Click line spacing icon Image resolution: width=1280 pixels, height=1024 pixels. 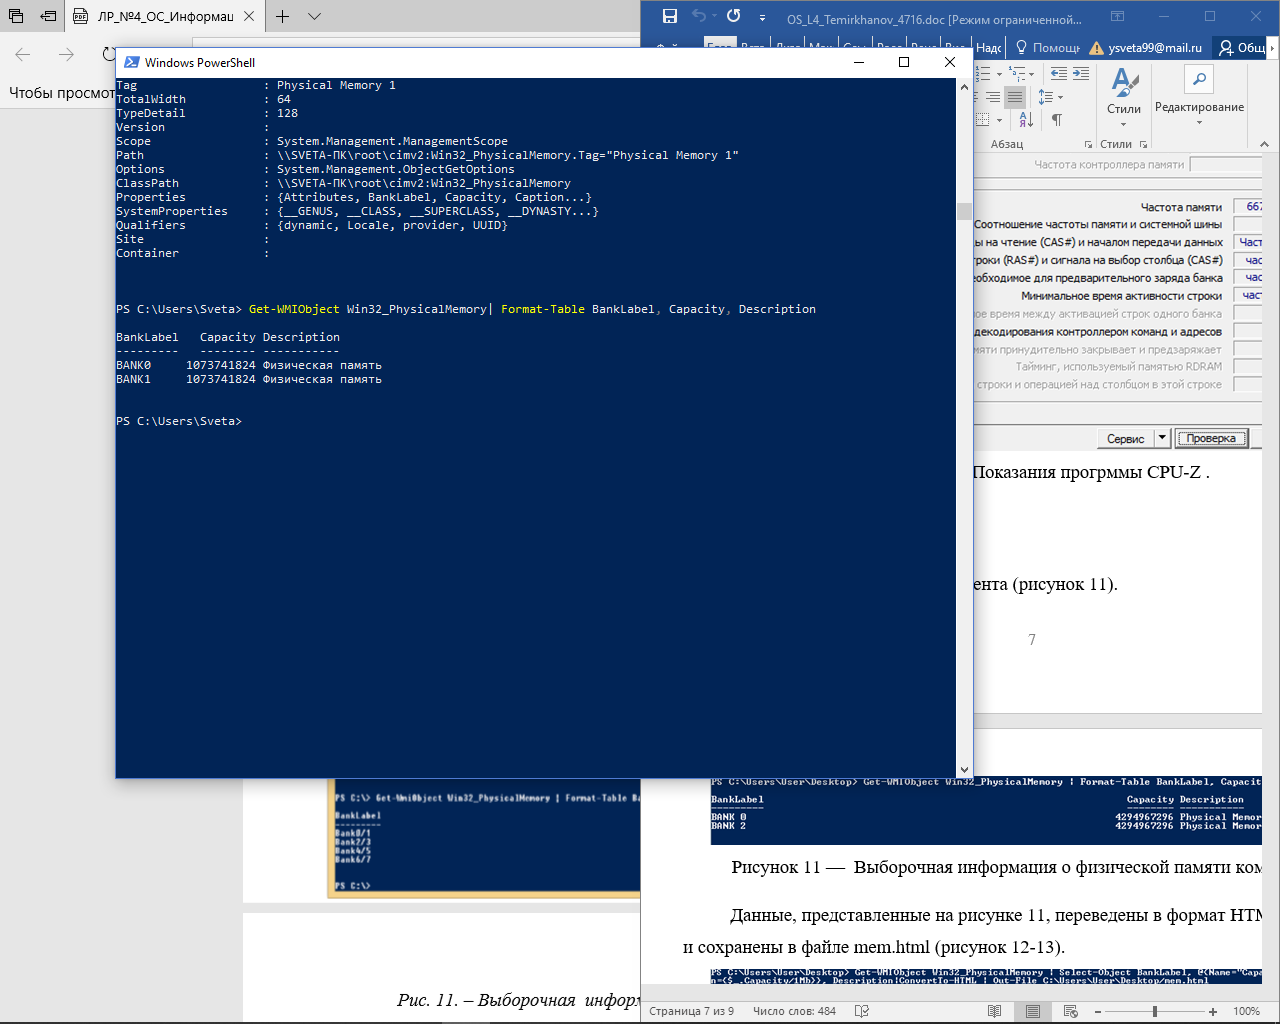click(1045, 97)
